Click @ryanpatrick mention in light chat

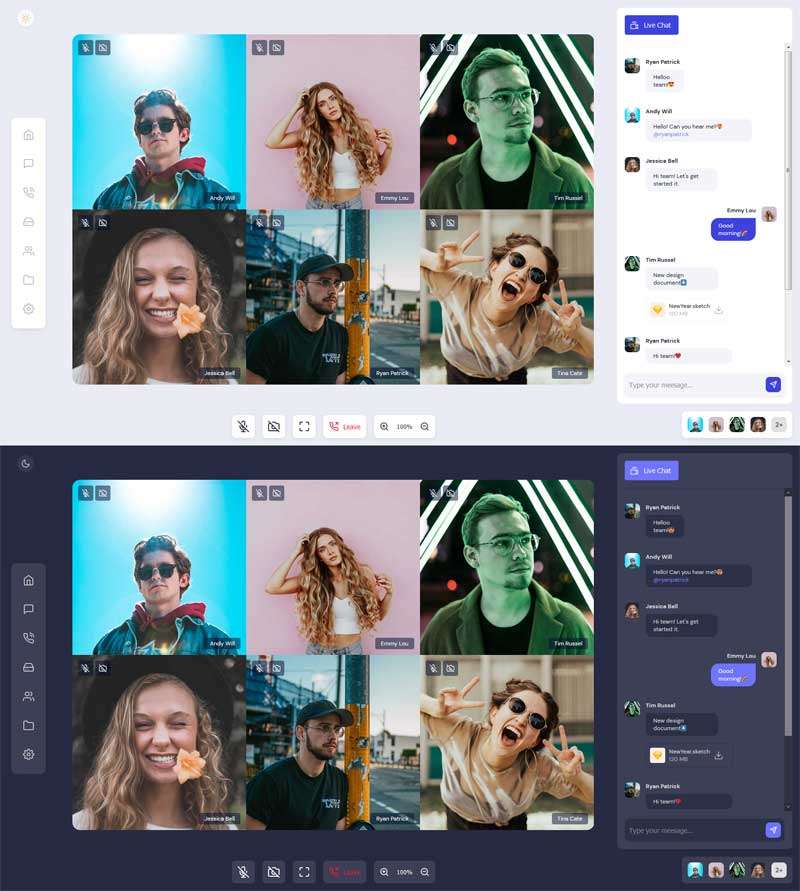[671, 135]
